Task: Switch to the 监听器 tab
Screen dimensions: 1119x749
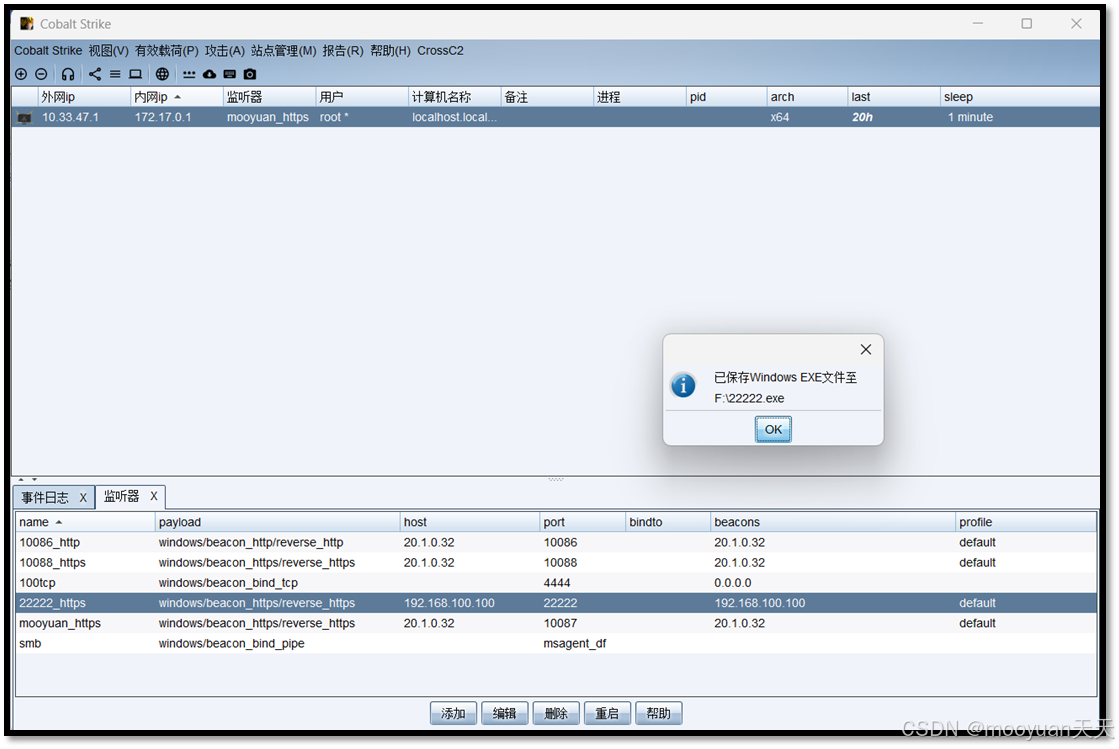Action: (121, 496)
